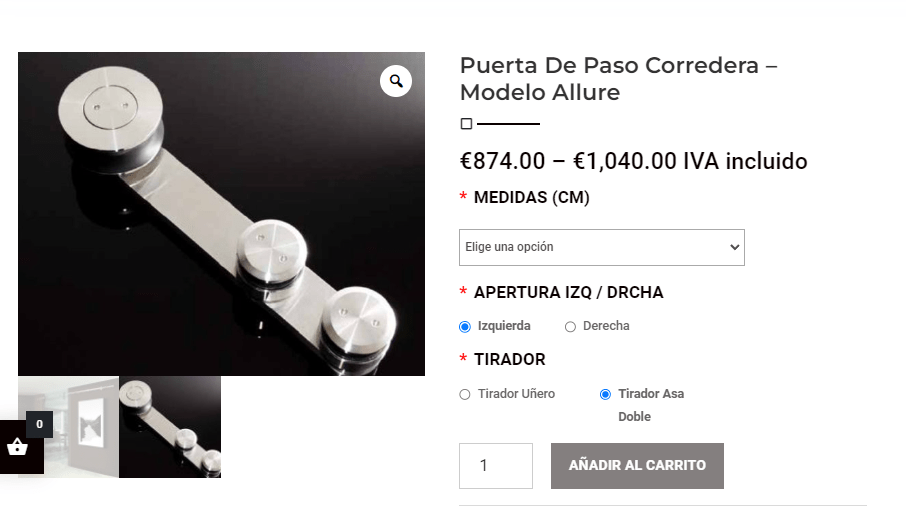Click the quantity input field
The image size is (906, 509).
496,466
